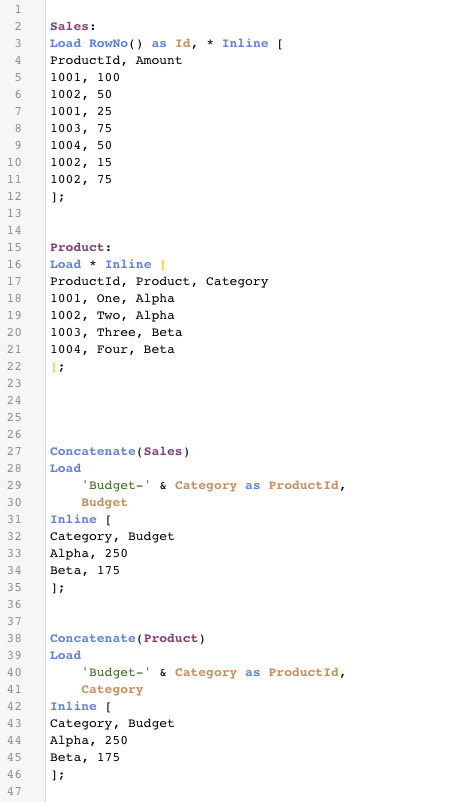Click the row 1003, Three, Beta
Screen dimensions: 459x802
[x=116, y=332]
